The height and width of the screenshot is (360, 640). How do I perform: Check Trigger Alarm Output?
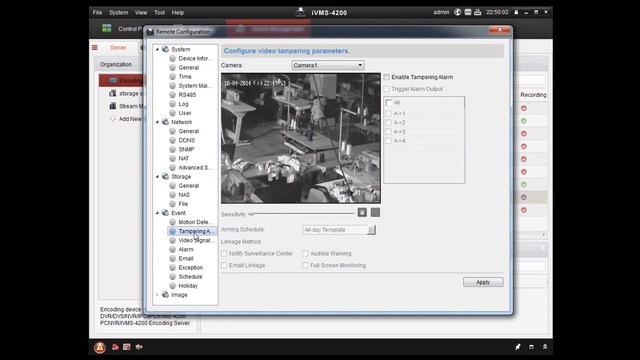coord(387,89)
